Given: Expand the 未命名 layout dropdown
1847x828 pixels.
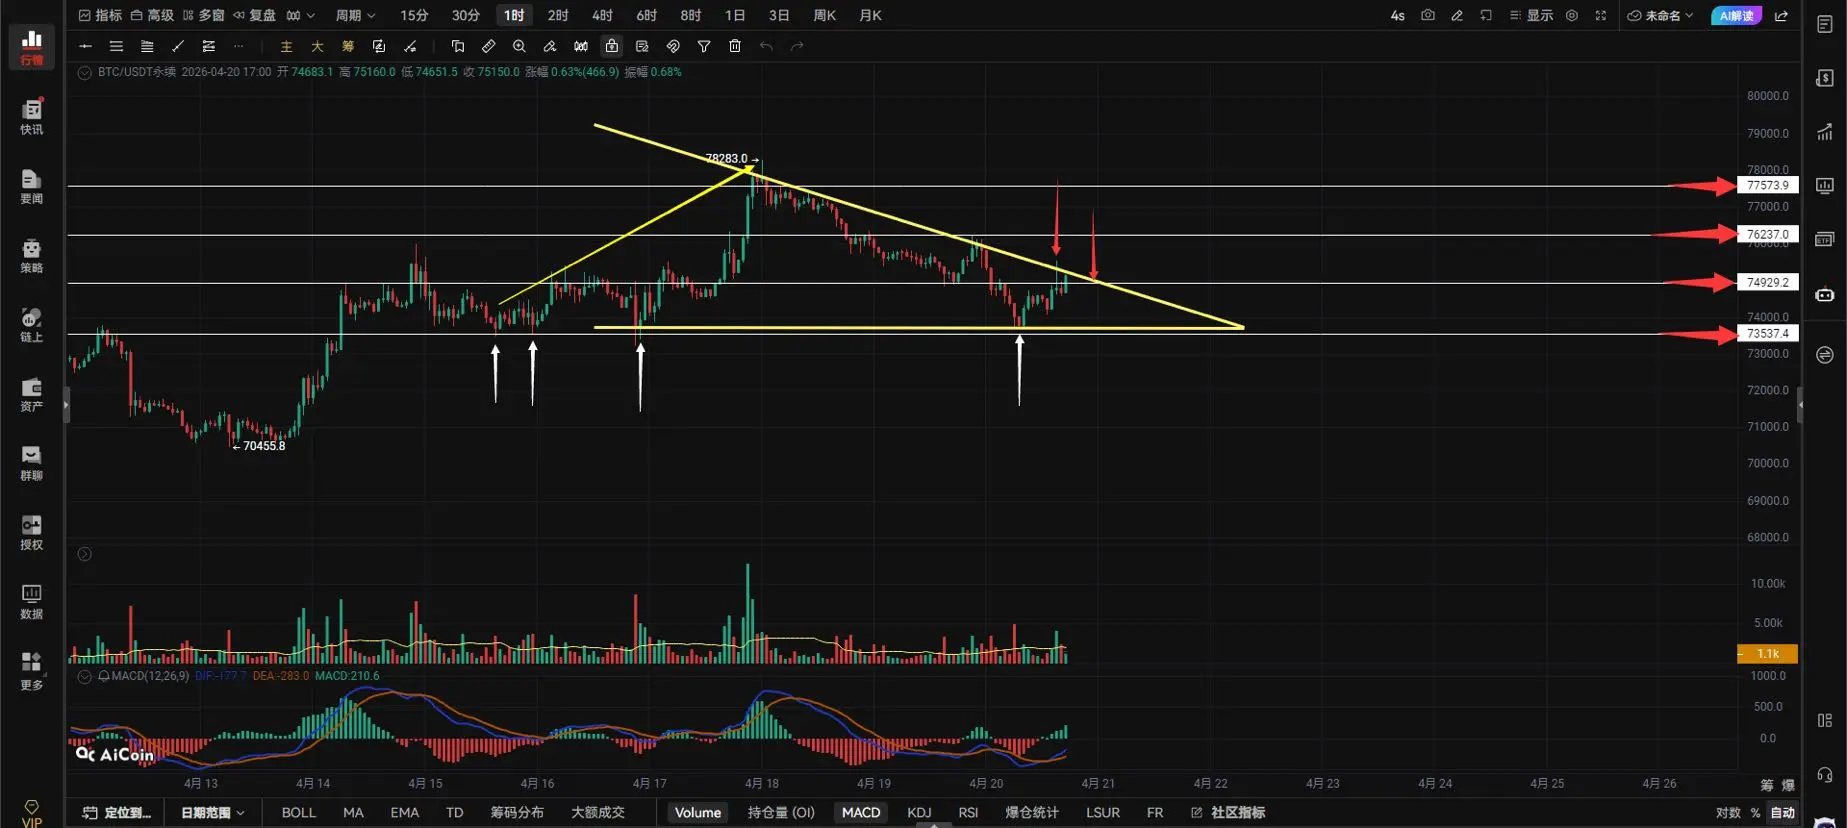Looking at the screenshot, I should 1661,15.
